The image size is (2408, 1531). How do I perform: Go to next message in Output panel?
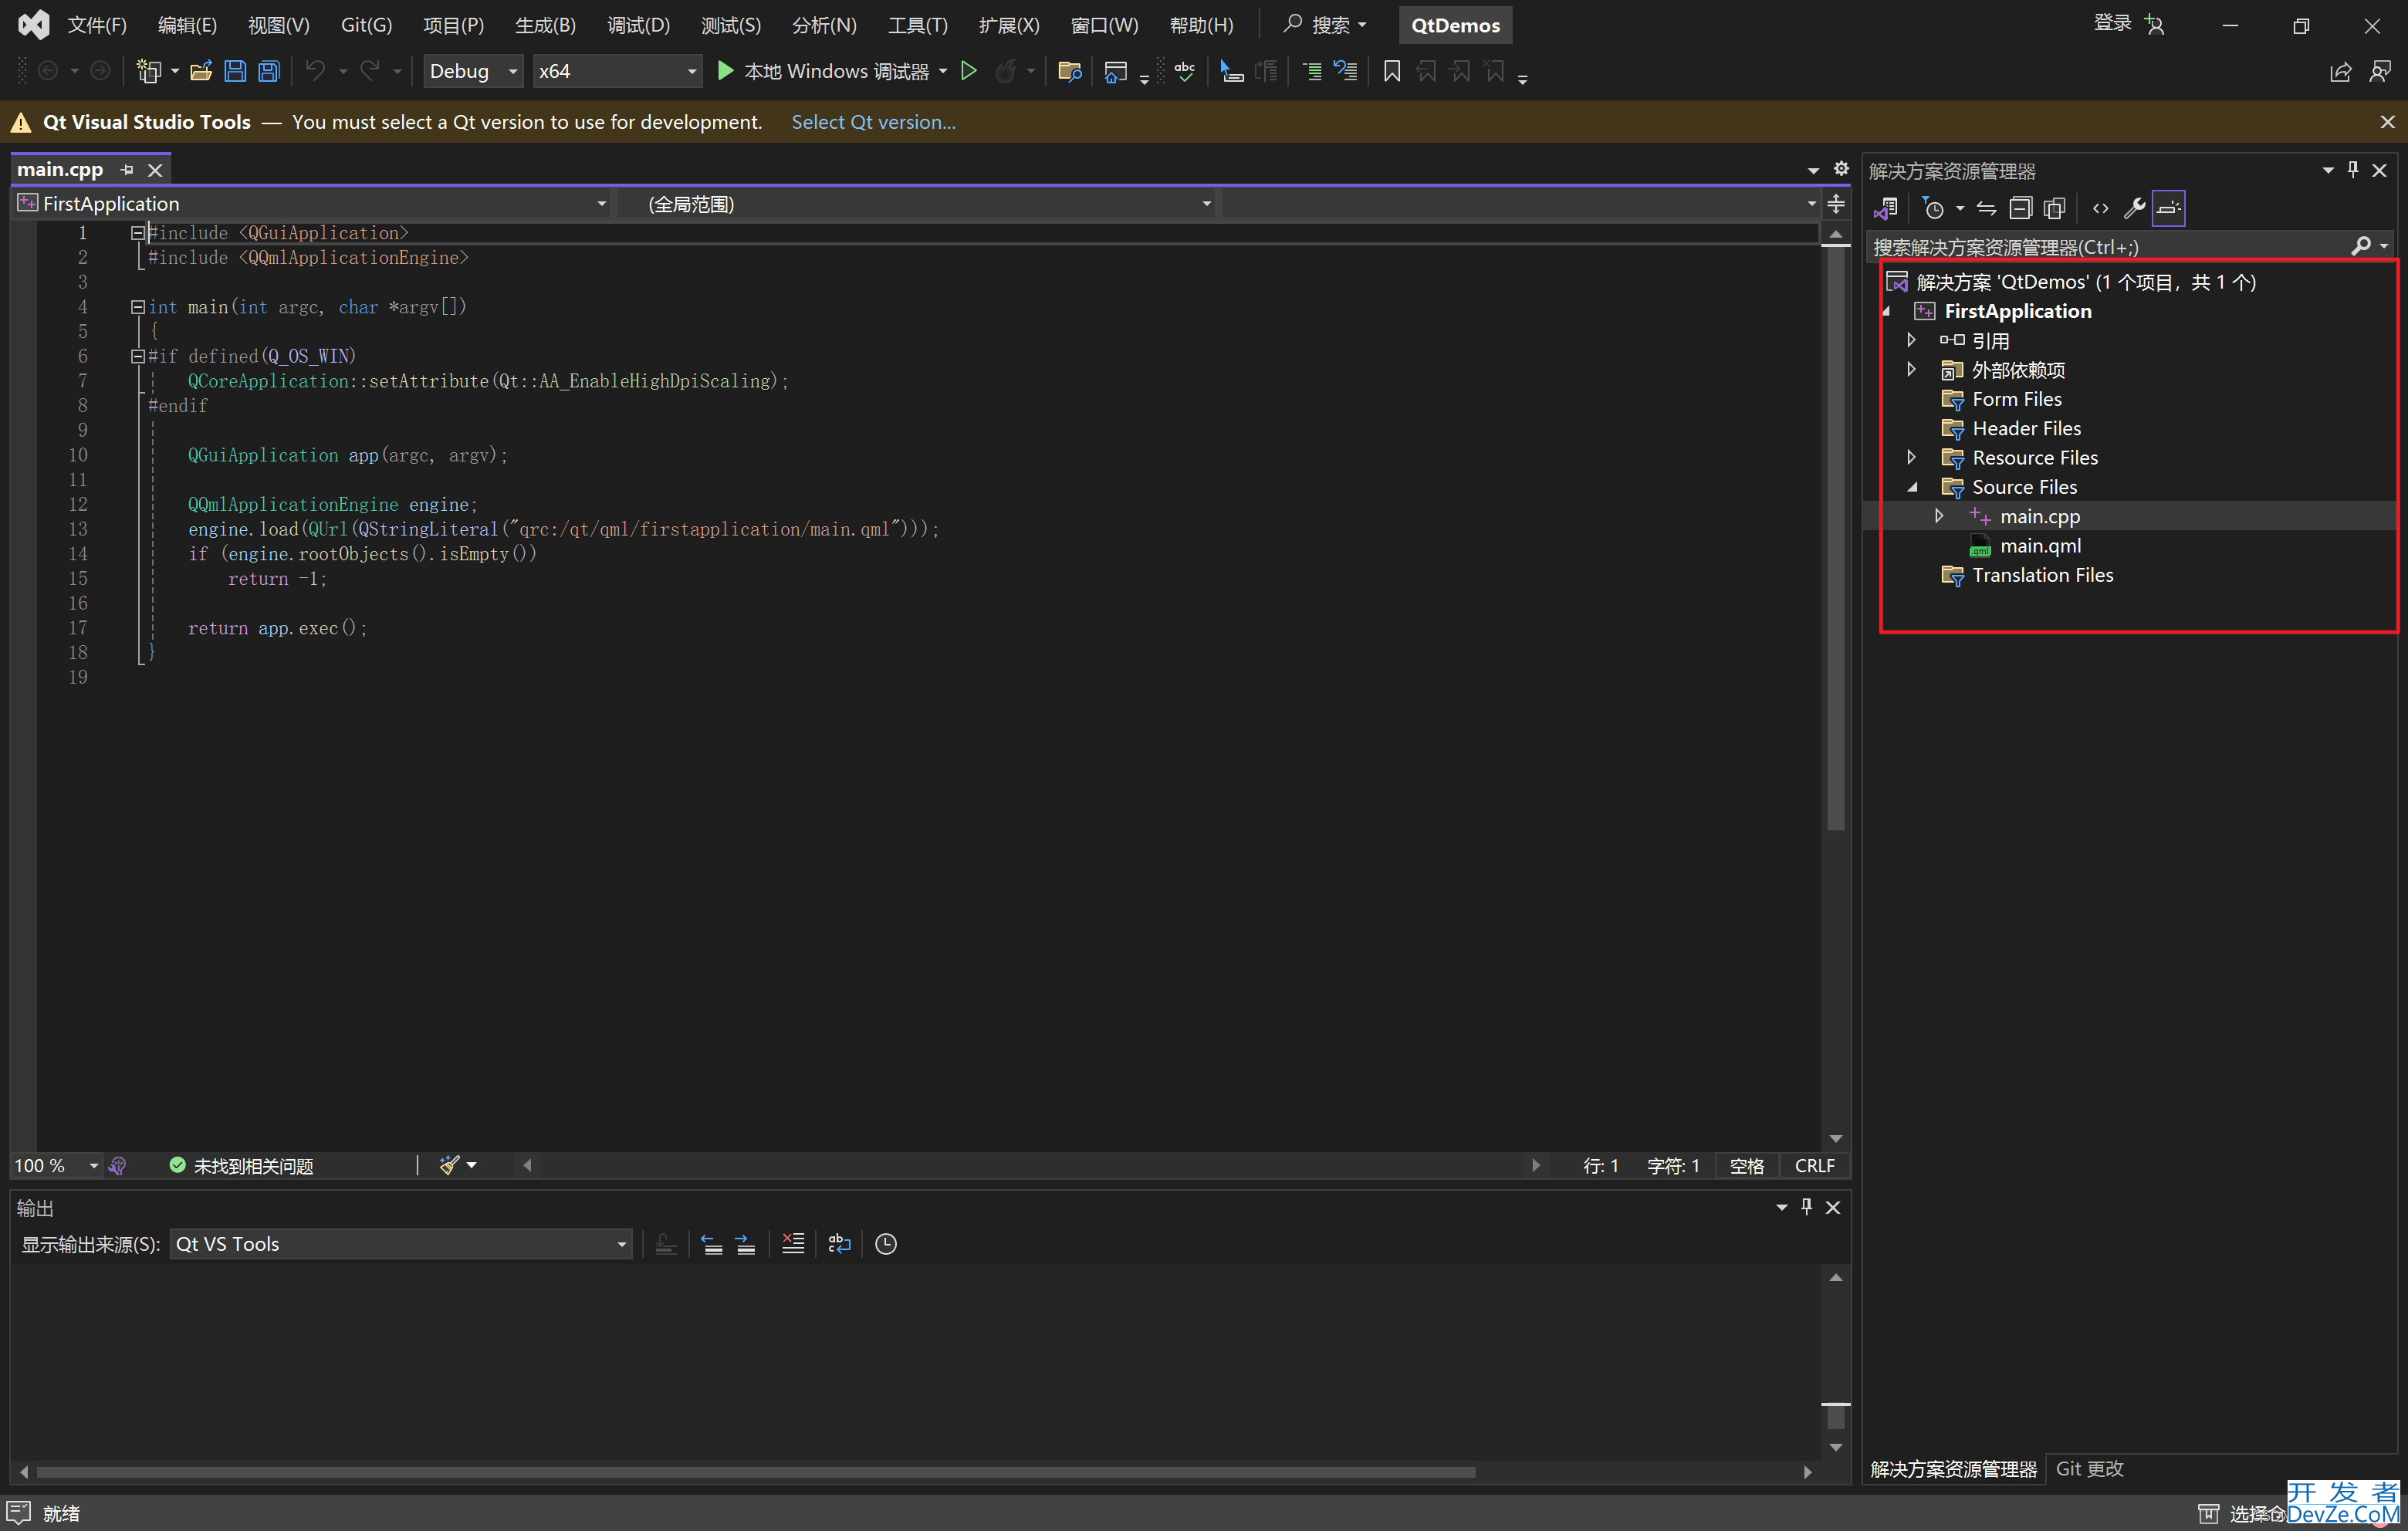746,1244
